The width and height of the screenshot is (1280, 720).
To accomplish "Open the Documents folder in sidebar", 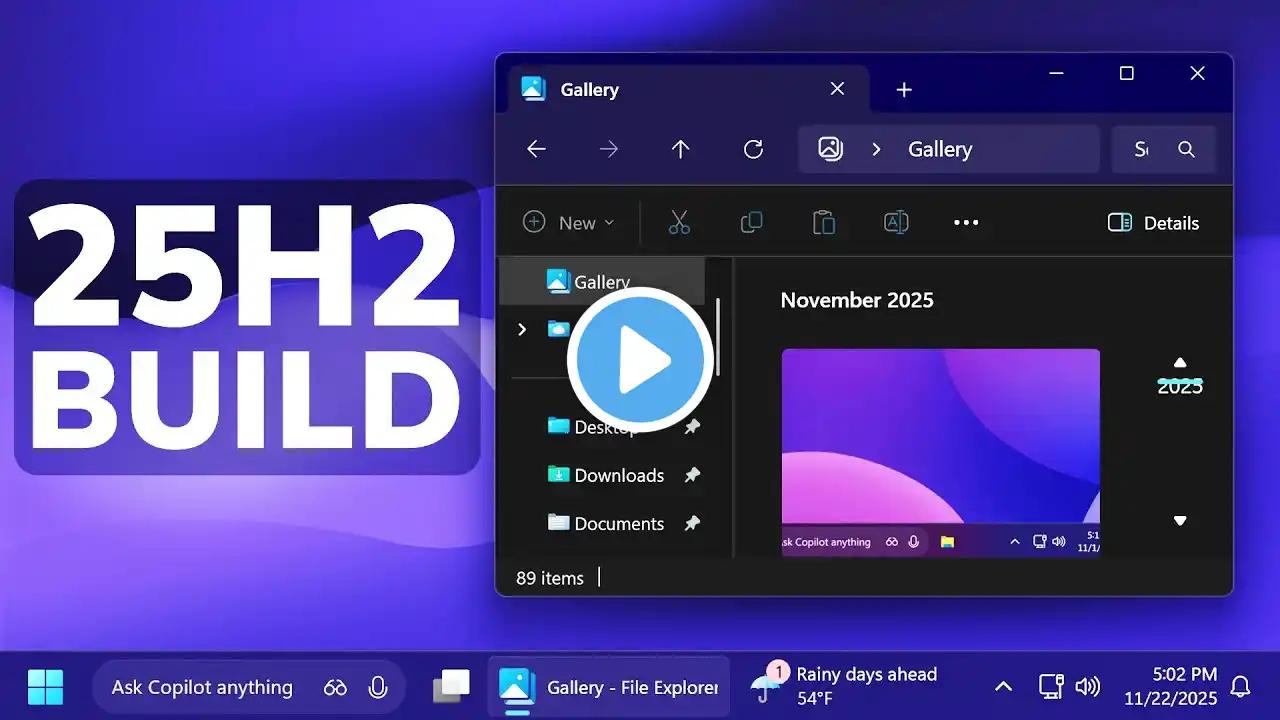I will click(x=605, y=523).
